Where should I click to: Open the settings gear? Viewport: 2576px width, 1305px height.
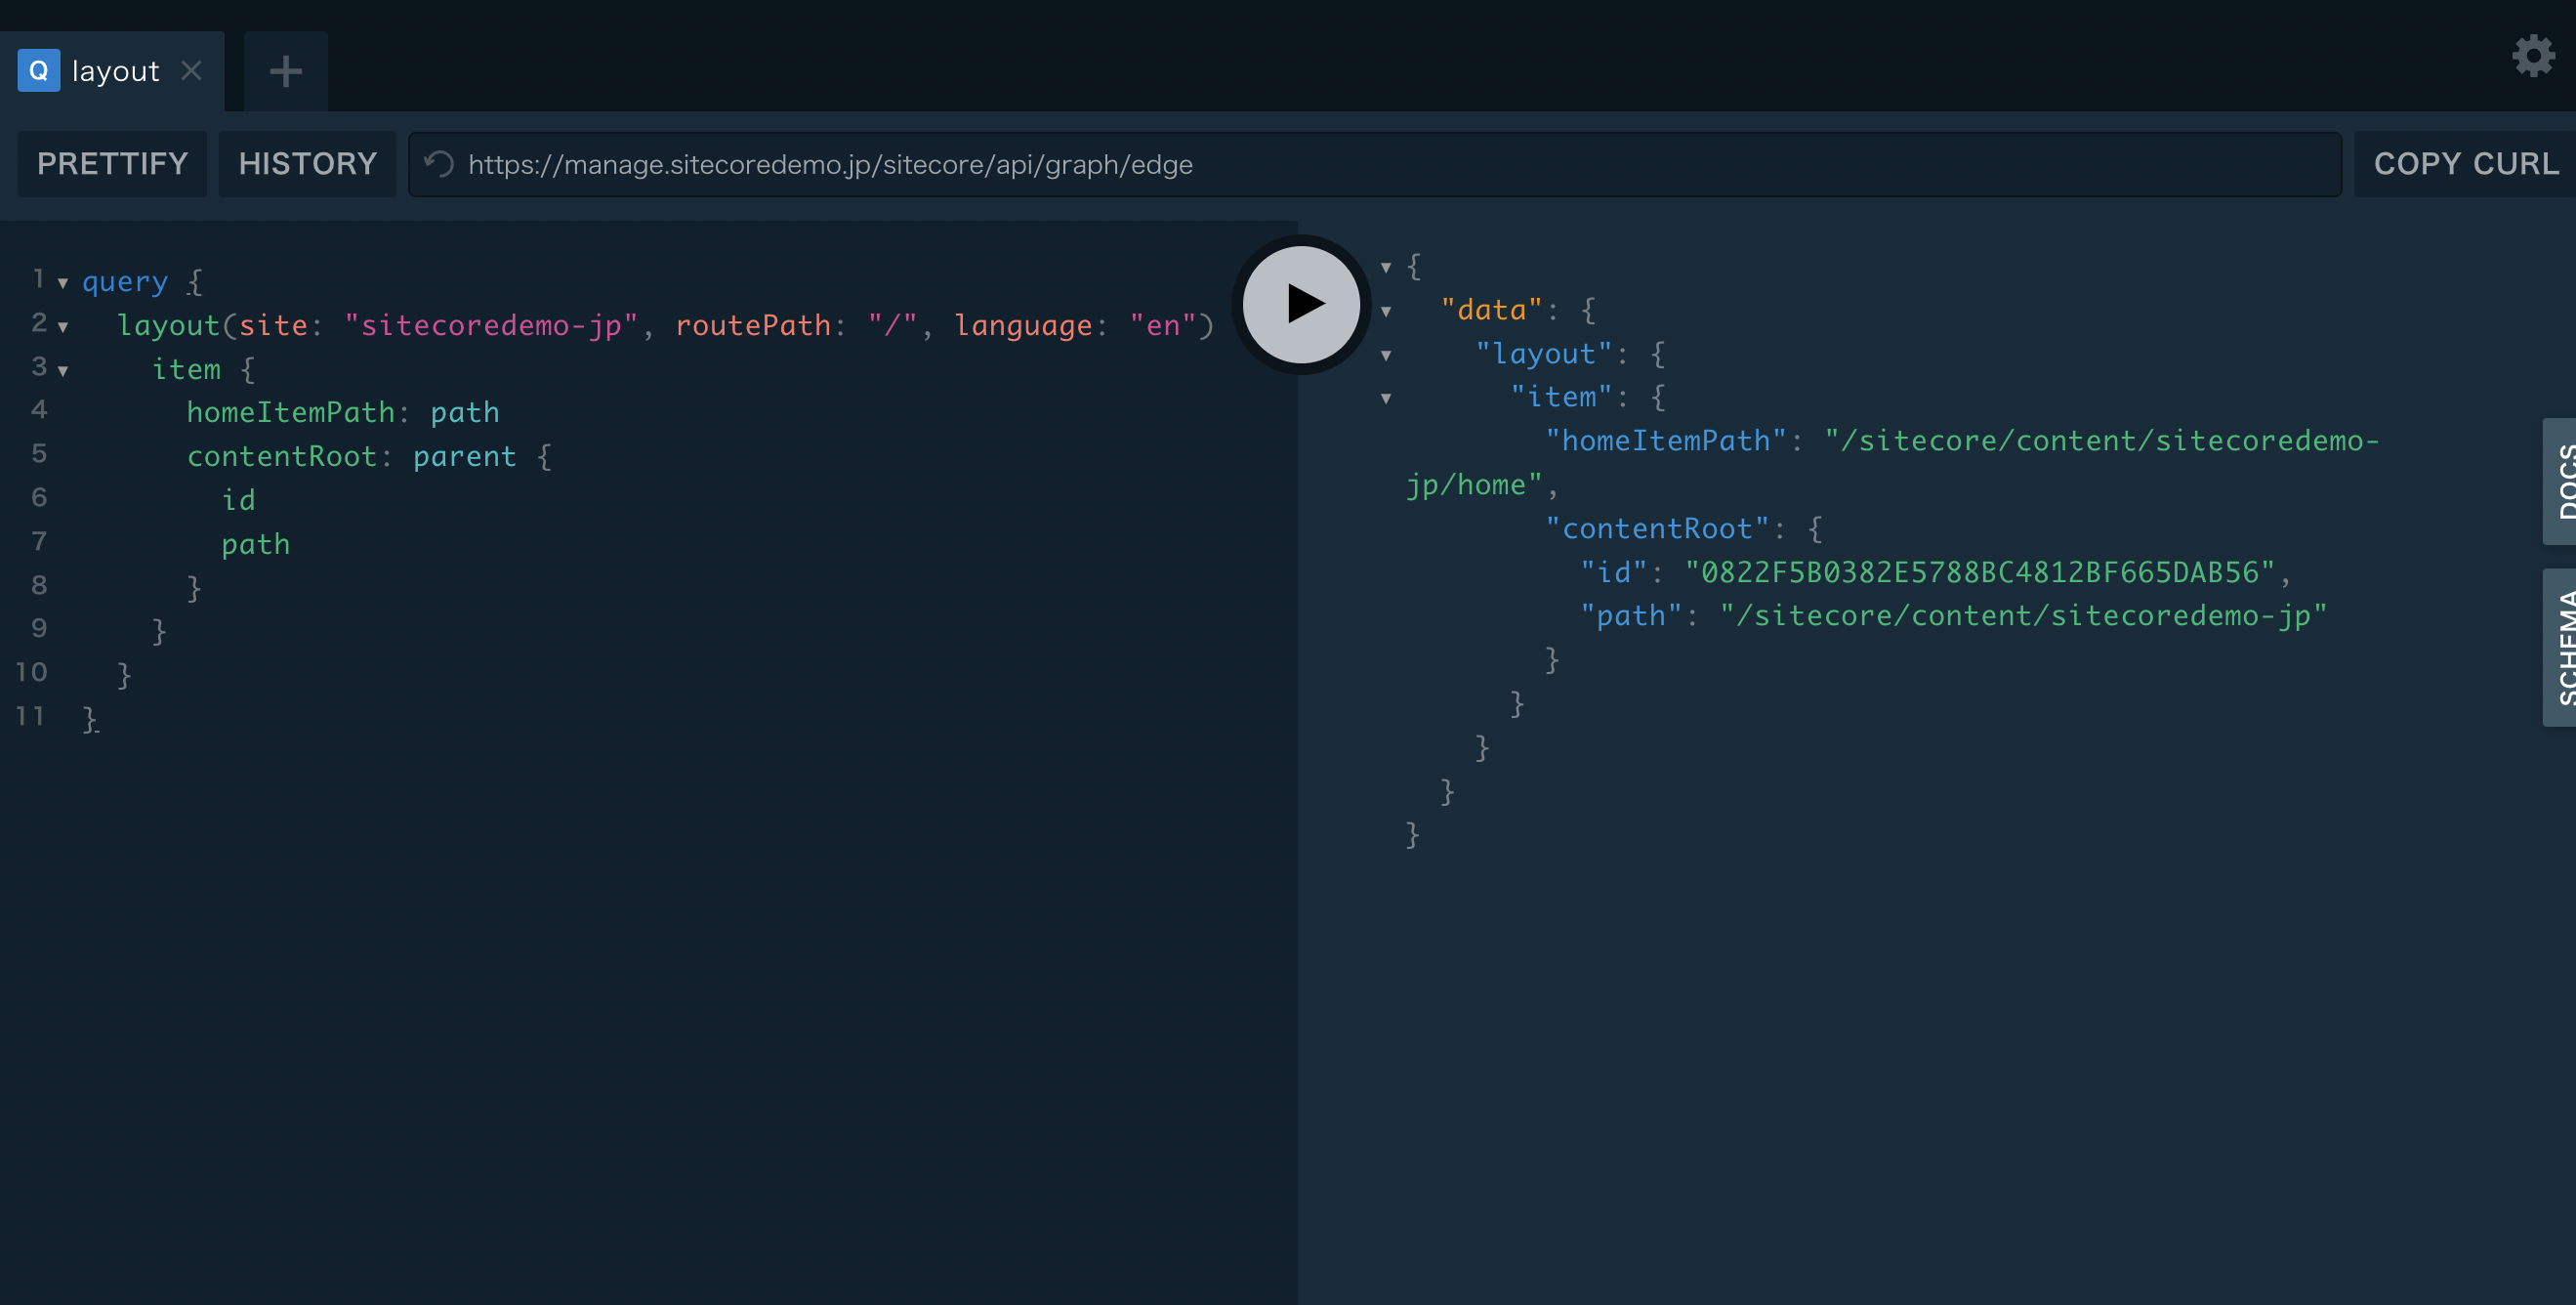[2533, 56]
